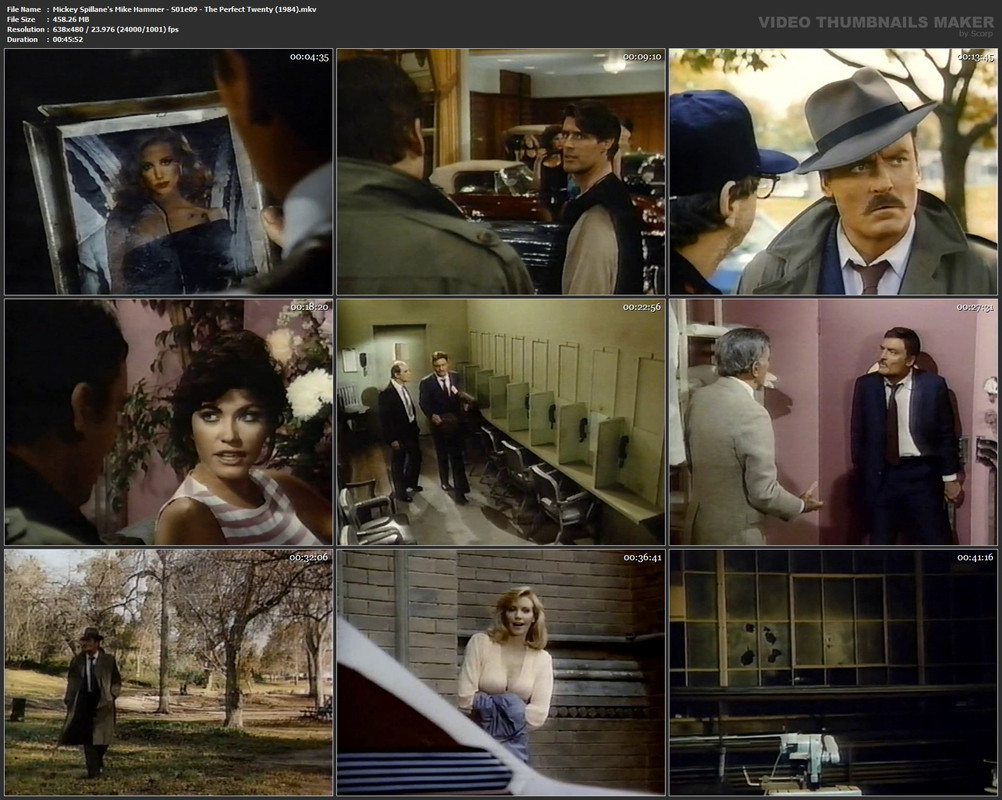Click the file size value 458.26 MB
Screen dimensions: 1002x800
click(71, 20)
